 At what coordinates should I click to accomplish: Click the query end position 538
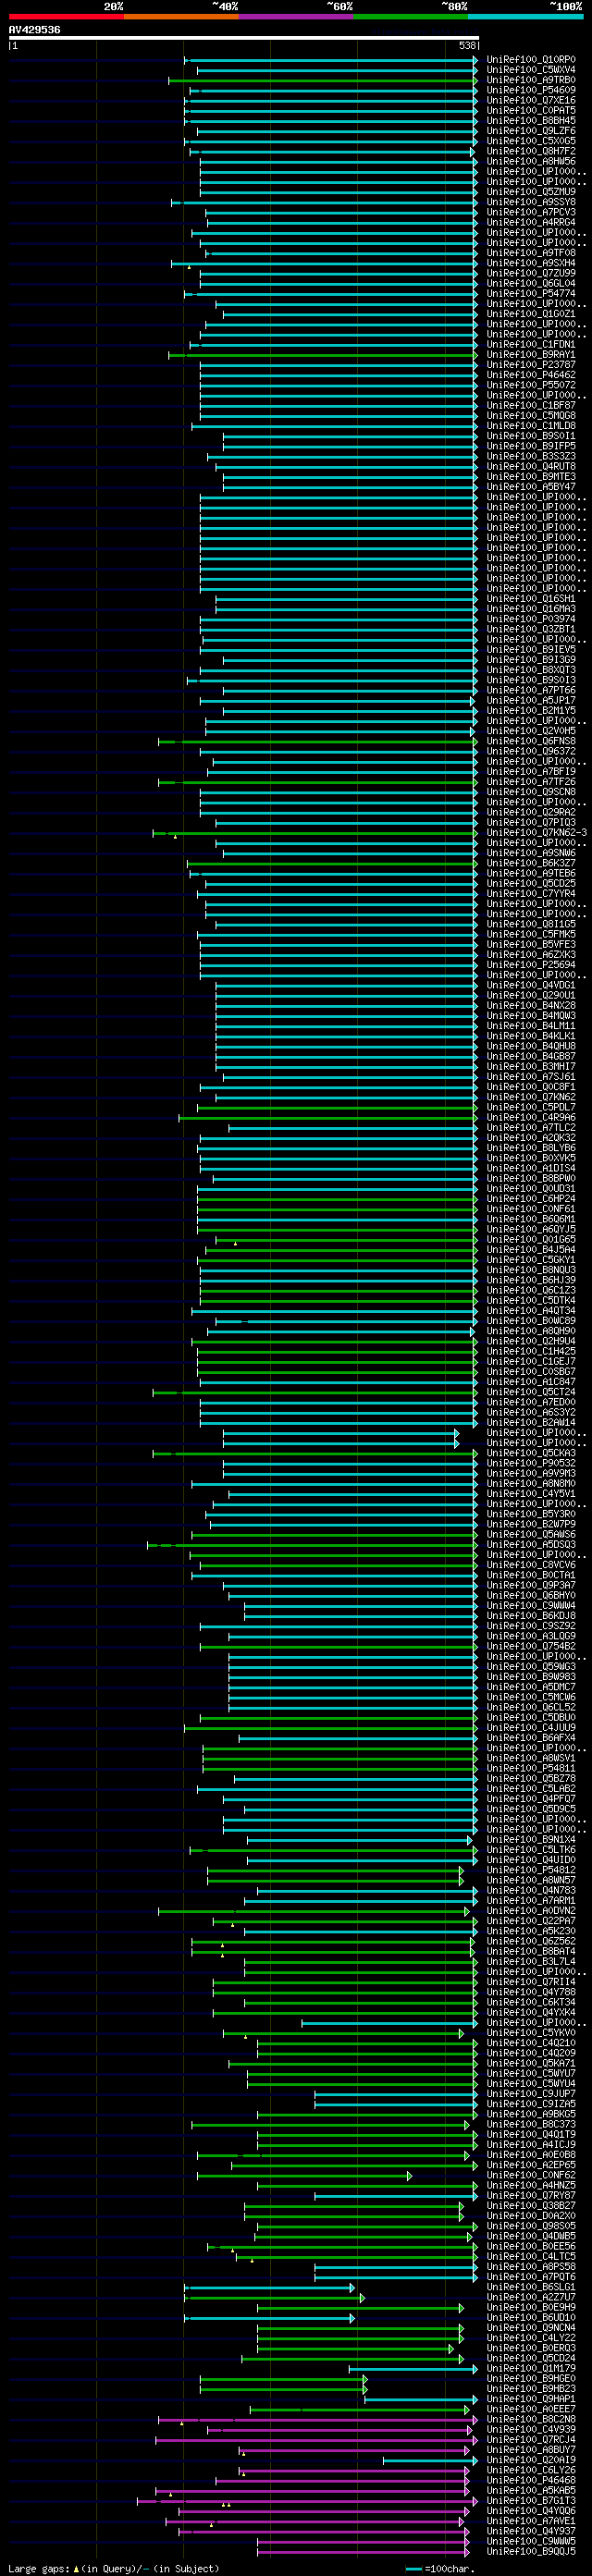click(468, 45)
